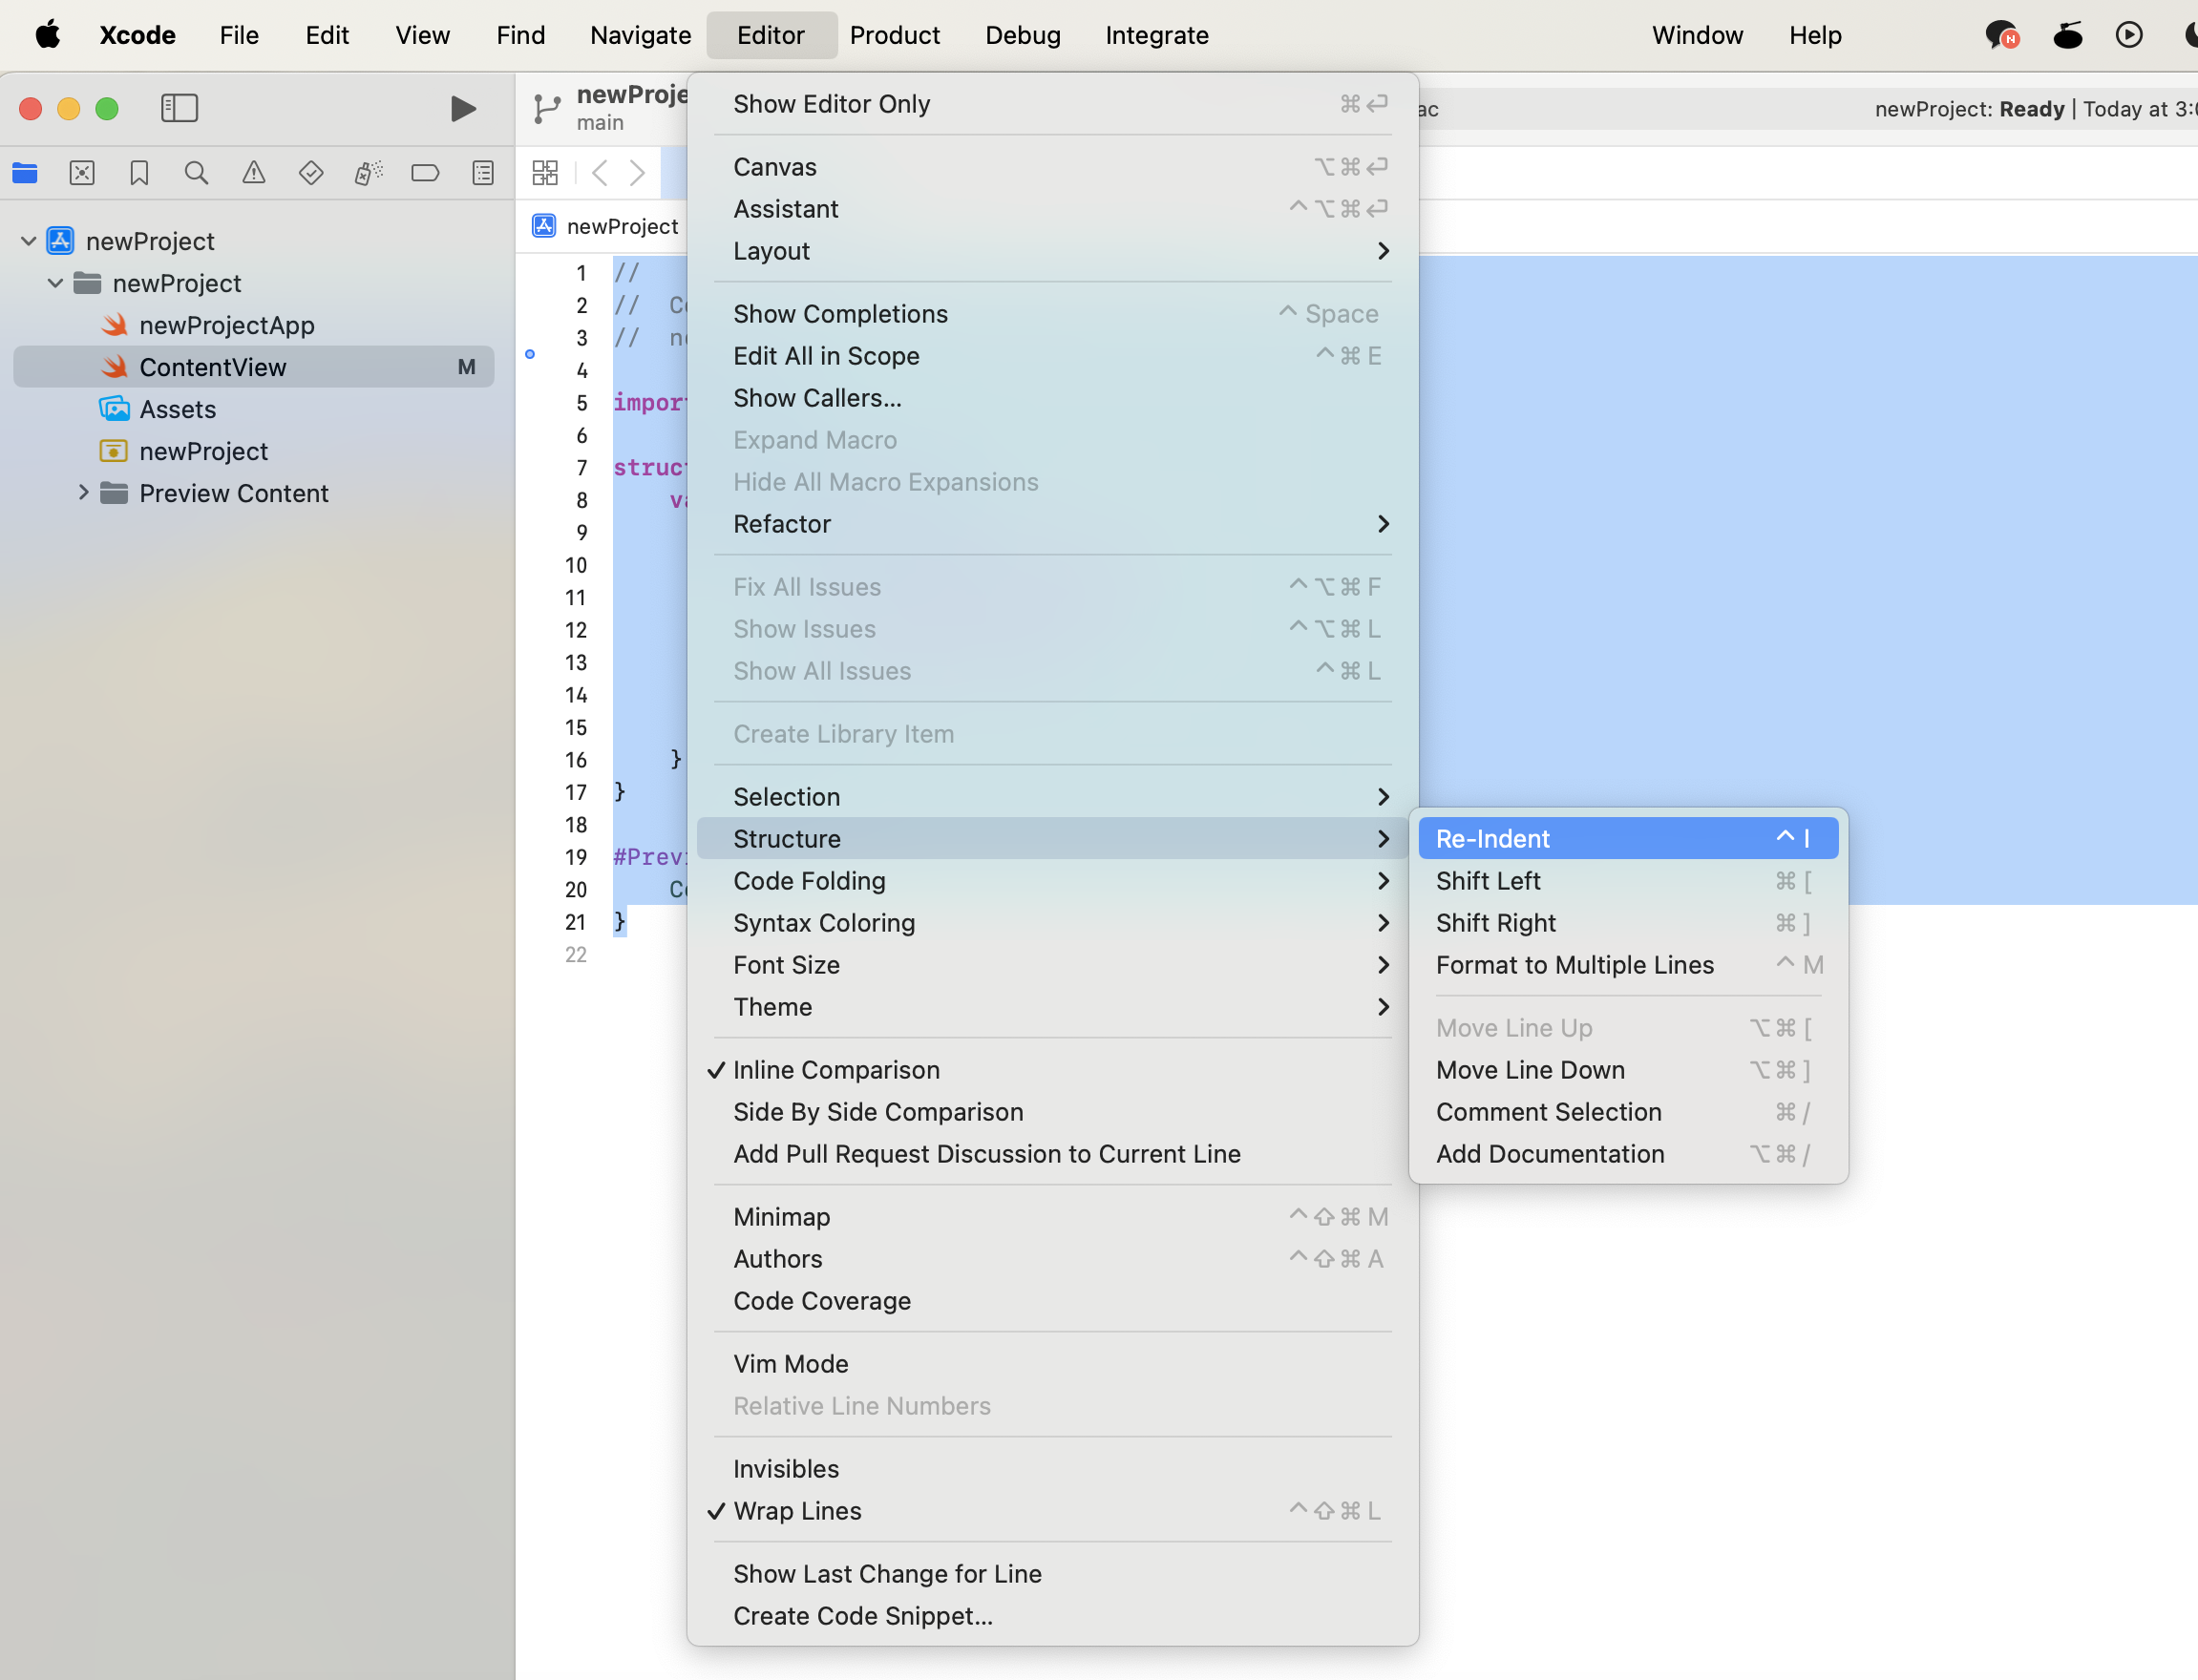Select Show Editor Only
The width and height of the screenshot is (2198, 1680).
point(1053,104)
